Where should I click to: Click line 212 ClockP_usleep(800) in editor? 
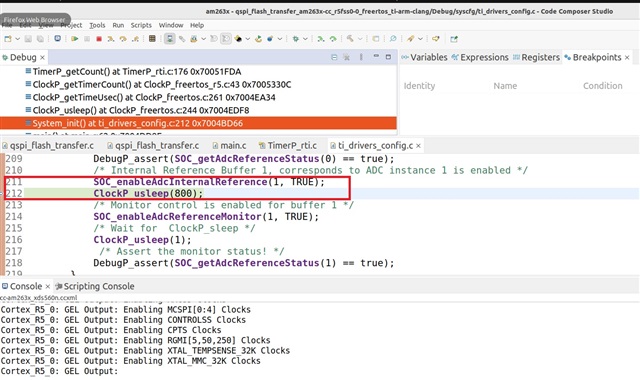click(x=148, y=193)
